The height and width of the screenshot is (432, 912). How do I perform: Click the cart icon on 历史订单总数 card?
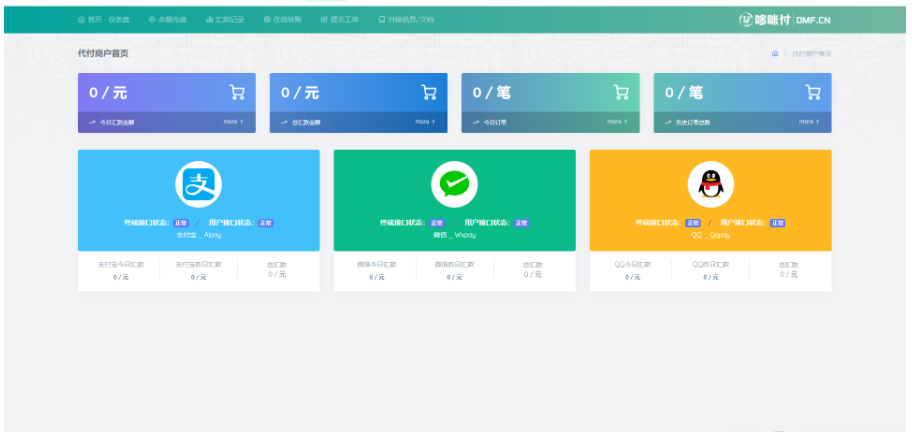(813, 92)
